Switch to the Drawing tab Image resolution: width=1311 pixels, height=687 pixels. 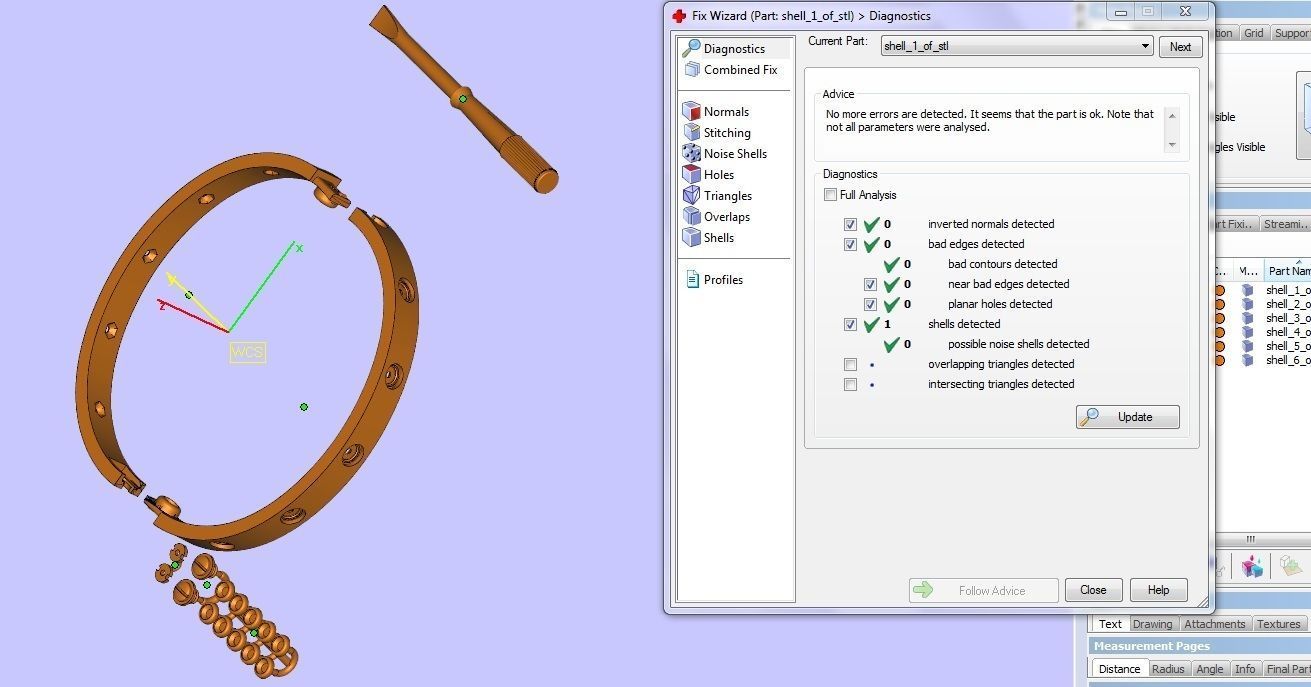pyautogui.click(x=1152, y=624)
